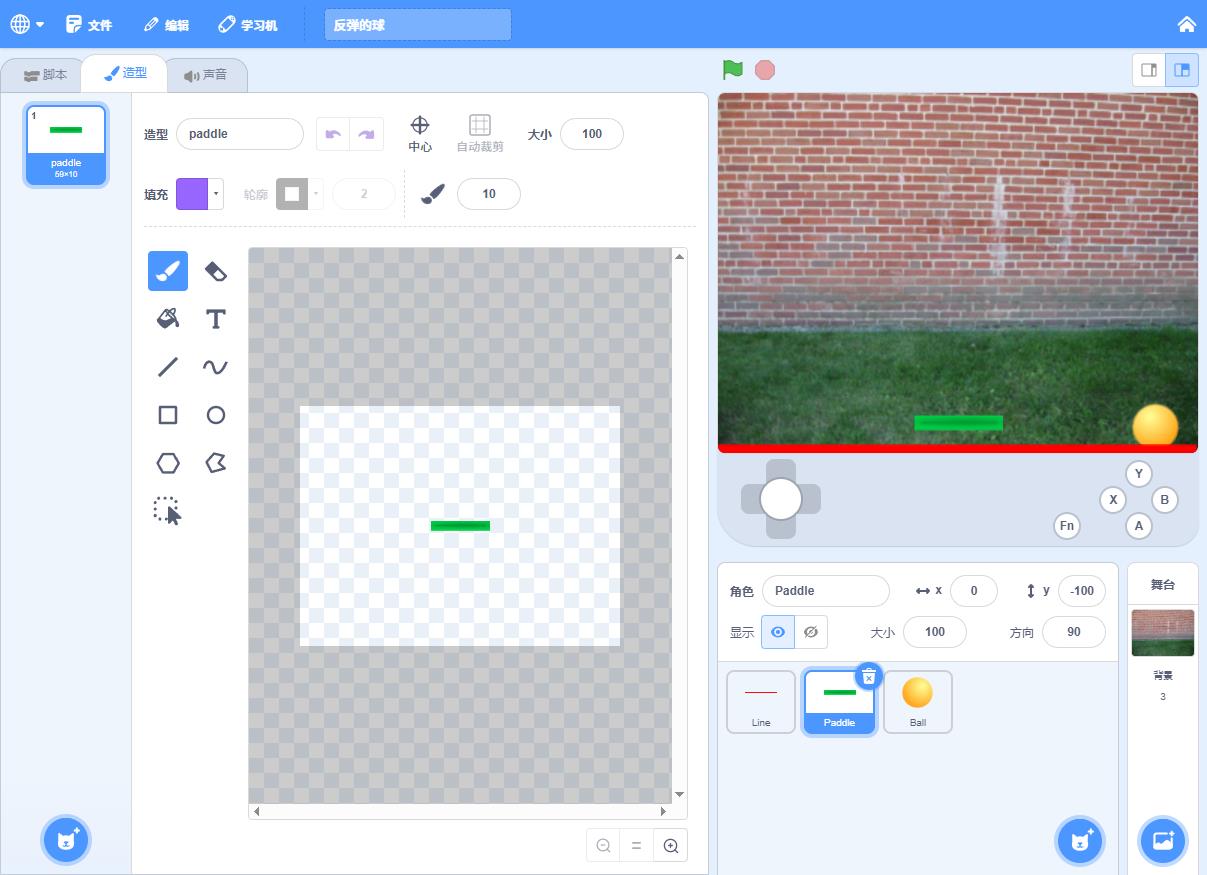The image size is (1207, 875).
Task: Select the irregular polygon tool
Action: [215, 463]
